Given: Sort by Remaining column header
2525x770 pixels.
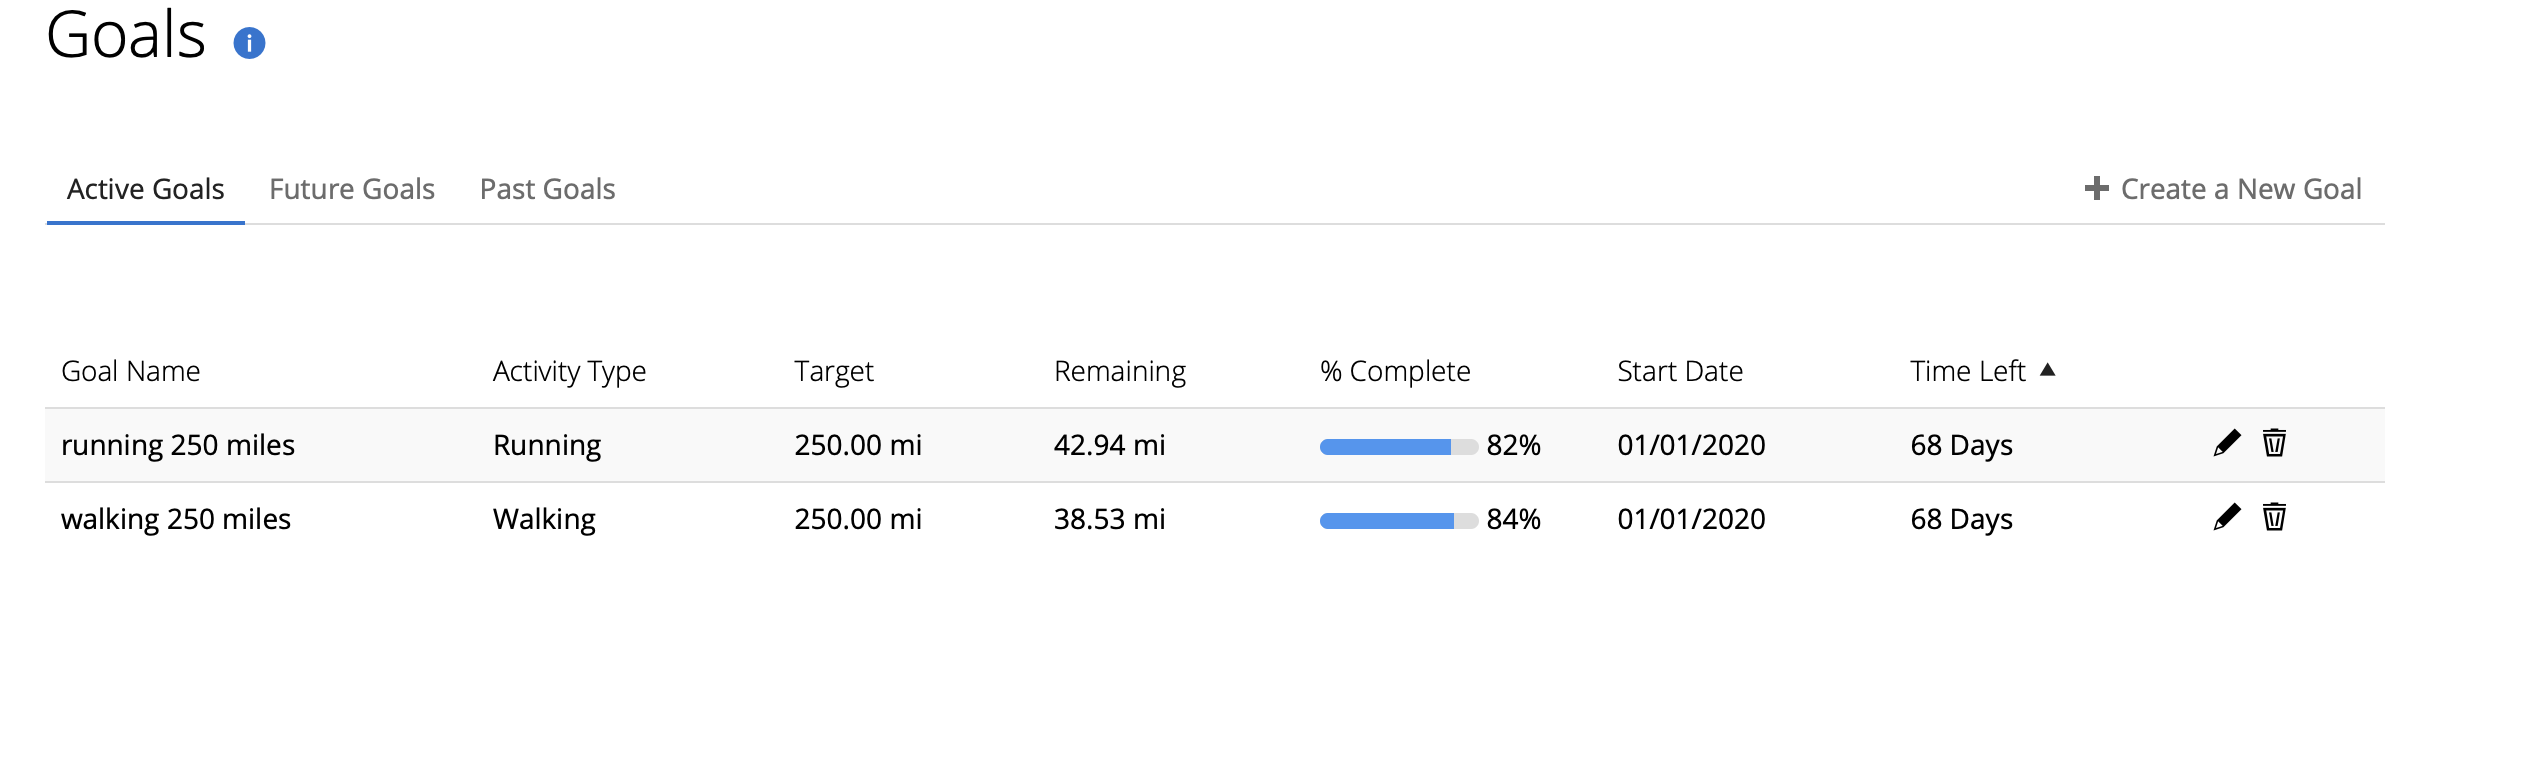Looking at the screenshot, I should [x=1119, y=371].
